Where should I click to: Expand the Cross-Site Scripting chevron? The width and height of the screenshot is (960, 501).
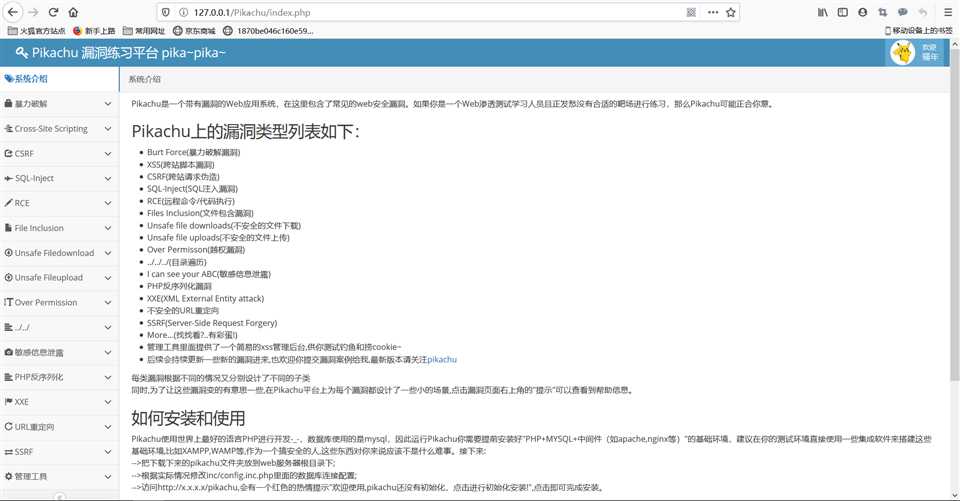click(x=108, y=129)
